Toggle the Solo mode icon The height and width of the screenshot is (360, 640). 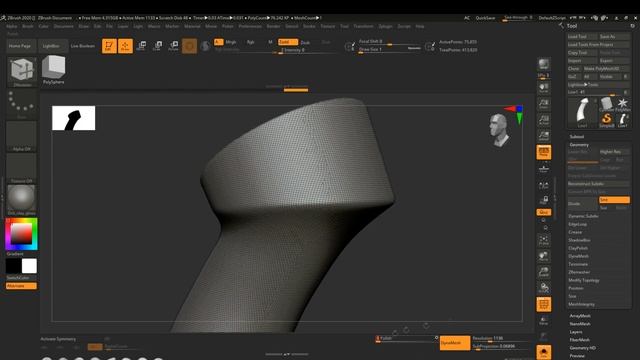point(544,352)
